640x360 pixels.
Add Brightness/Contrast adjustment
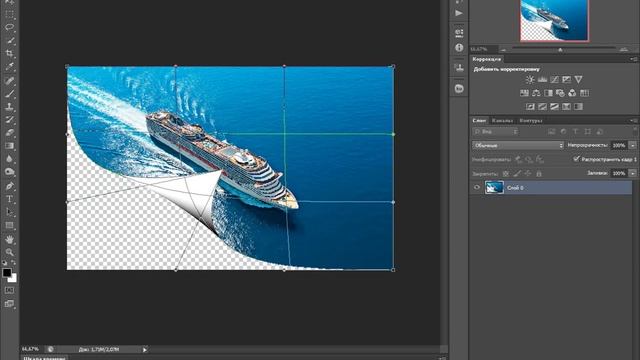[x=530, y=80]
